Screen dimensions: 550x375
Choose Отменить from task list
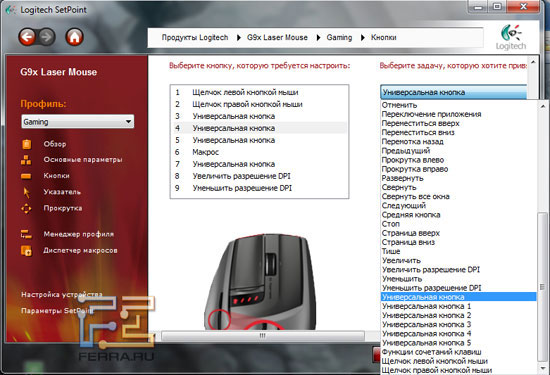pyautogui.click(x=459, y=105)
